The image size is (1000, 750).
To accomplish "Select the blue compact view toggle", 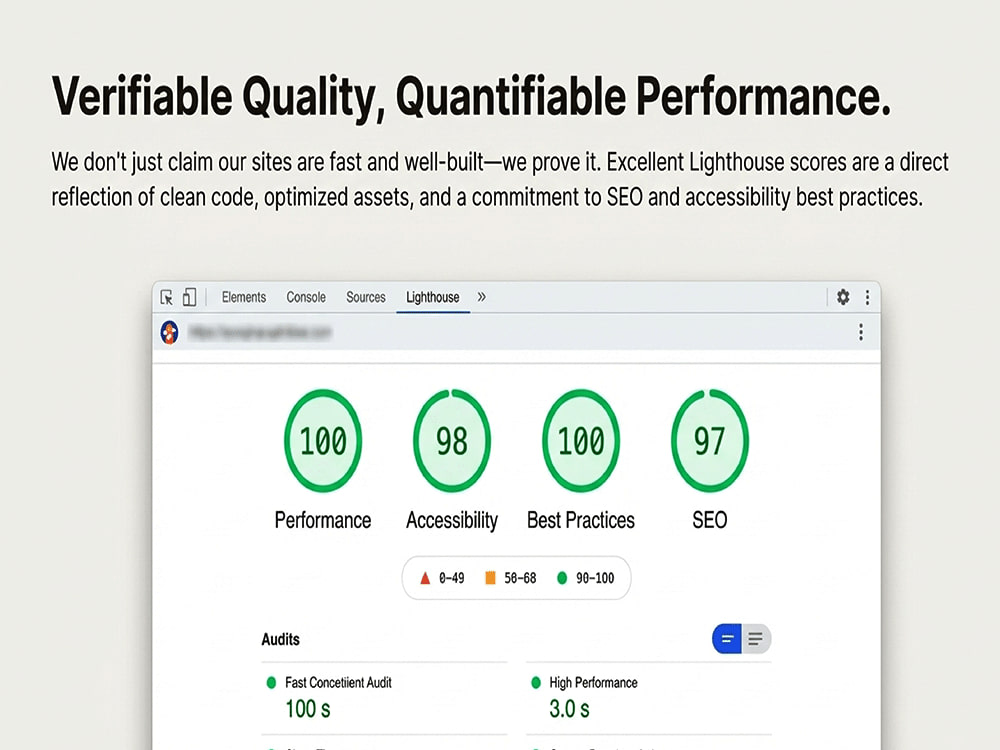I will coord(726,639).
